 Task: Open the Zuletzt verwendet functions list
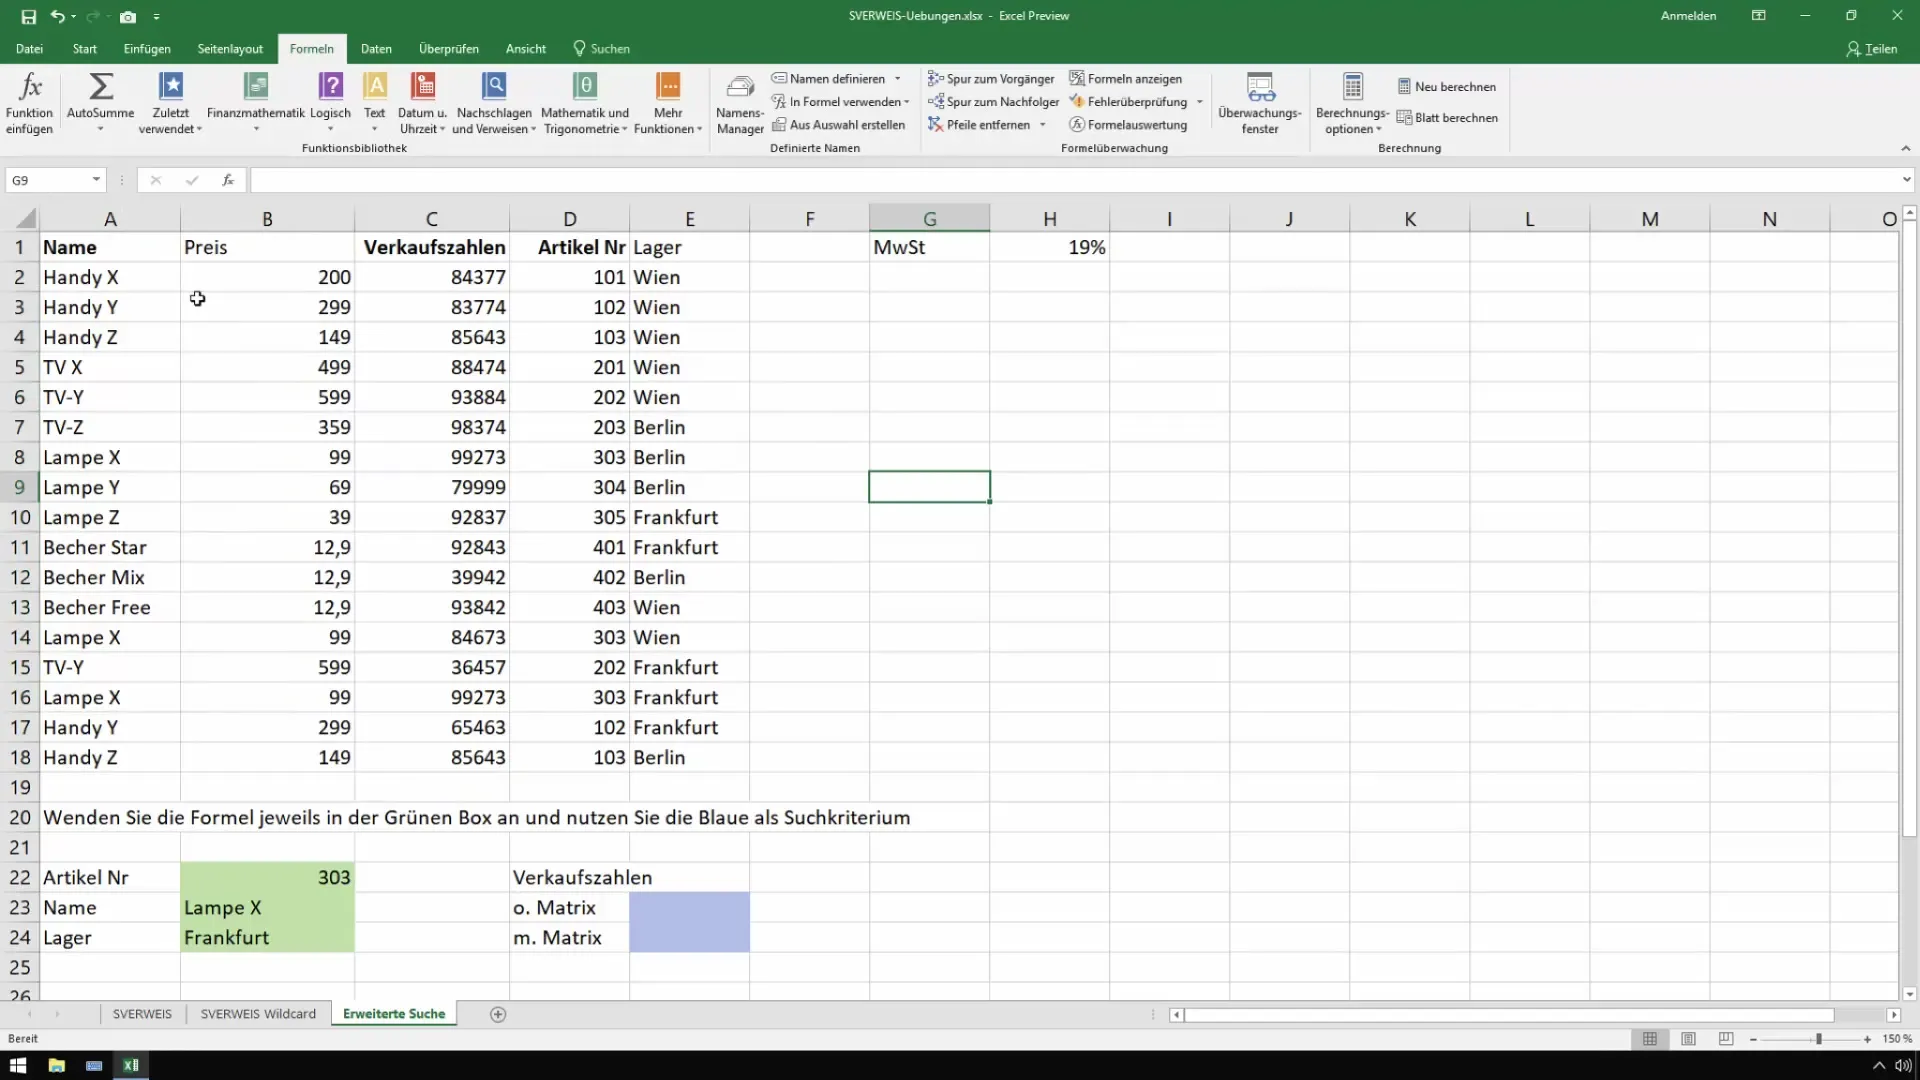pos(170,103)
